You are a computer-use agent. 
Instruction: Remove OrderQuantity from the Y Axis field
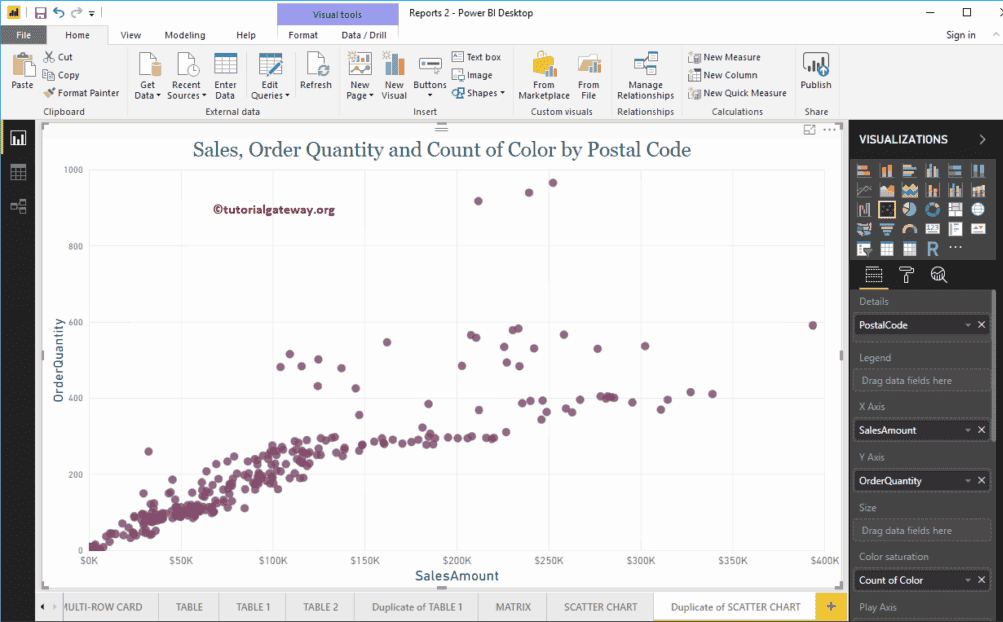coord(980,480)
